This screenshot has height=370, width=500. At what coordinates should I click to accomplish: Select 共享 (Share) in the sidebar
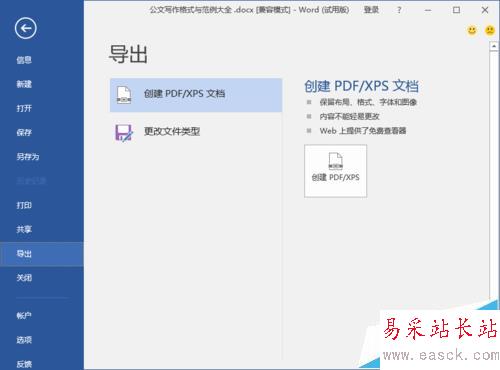24,229
